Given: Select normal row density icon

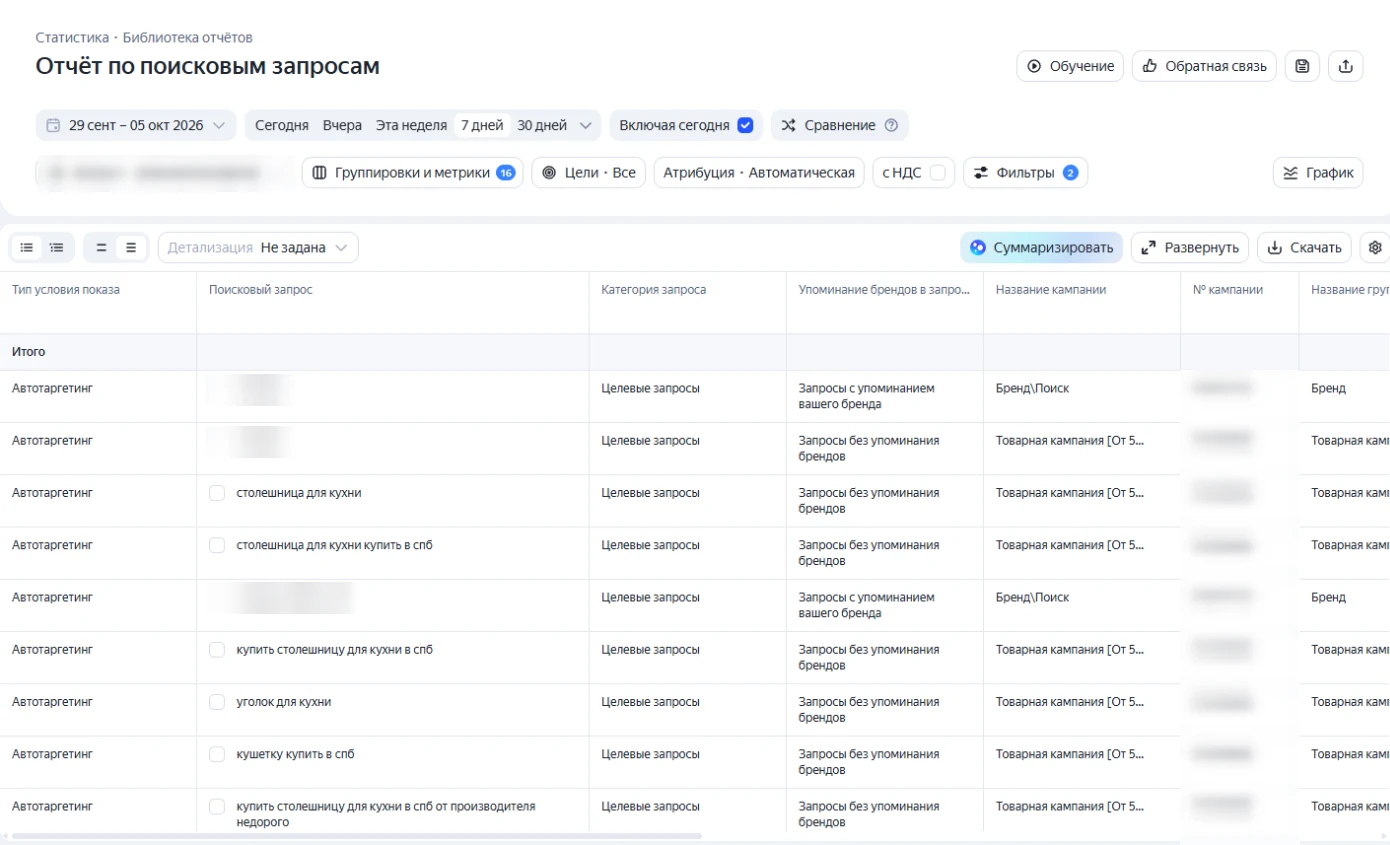Looking at the screenshot, I should [131, 247].
